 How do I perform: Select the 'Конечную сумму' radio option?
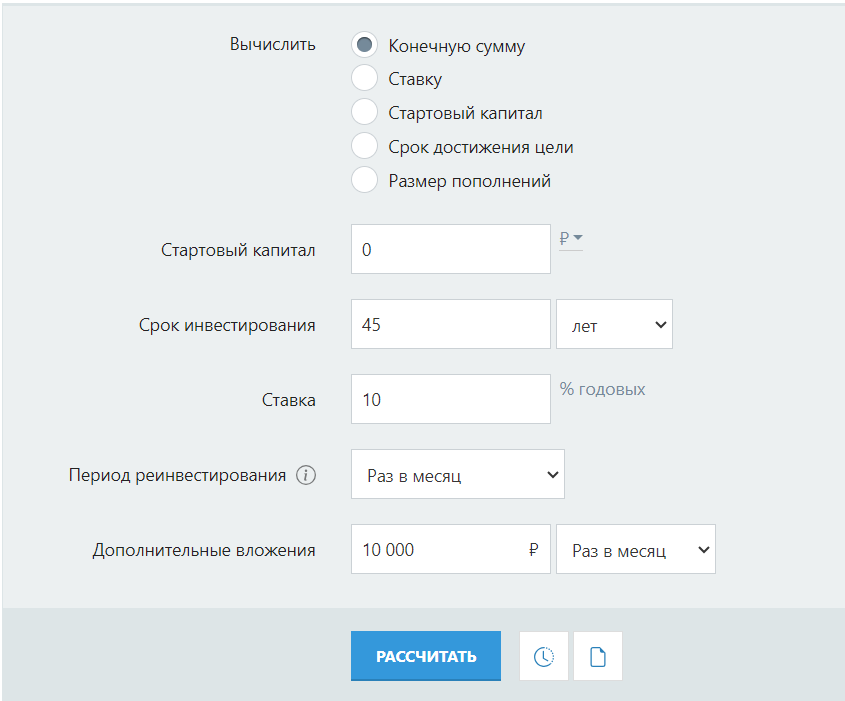(364, 44)
